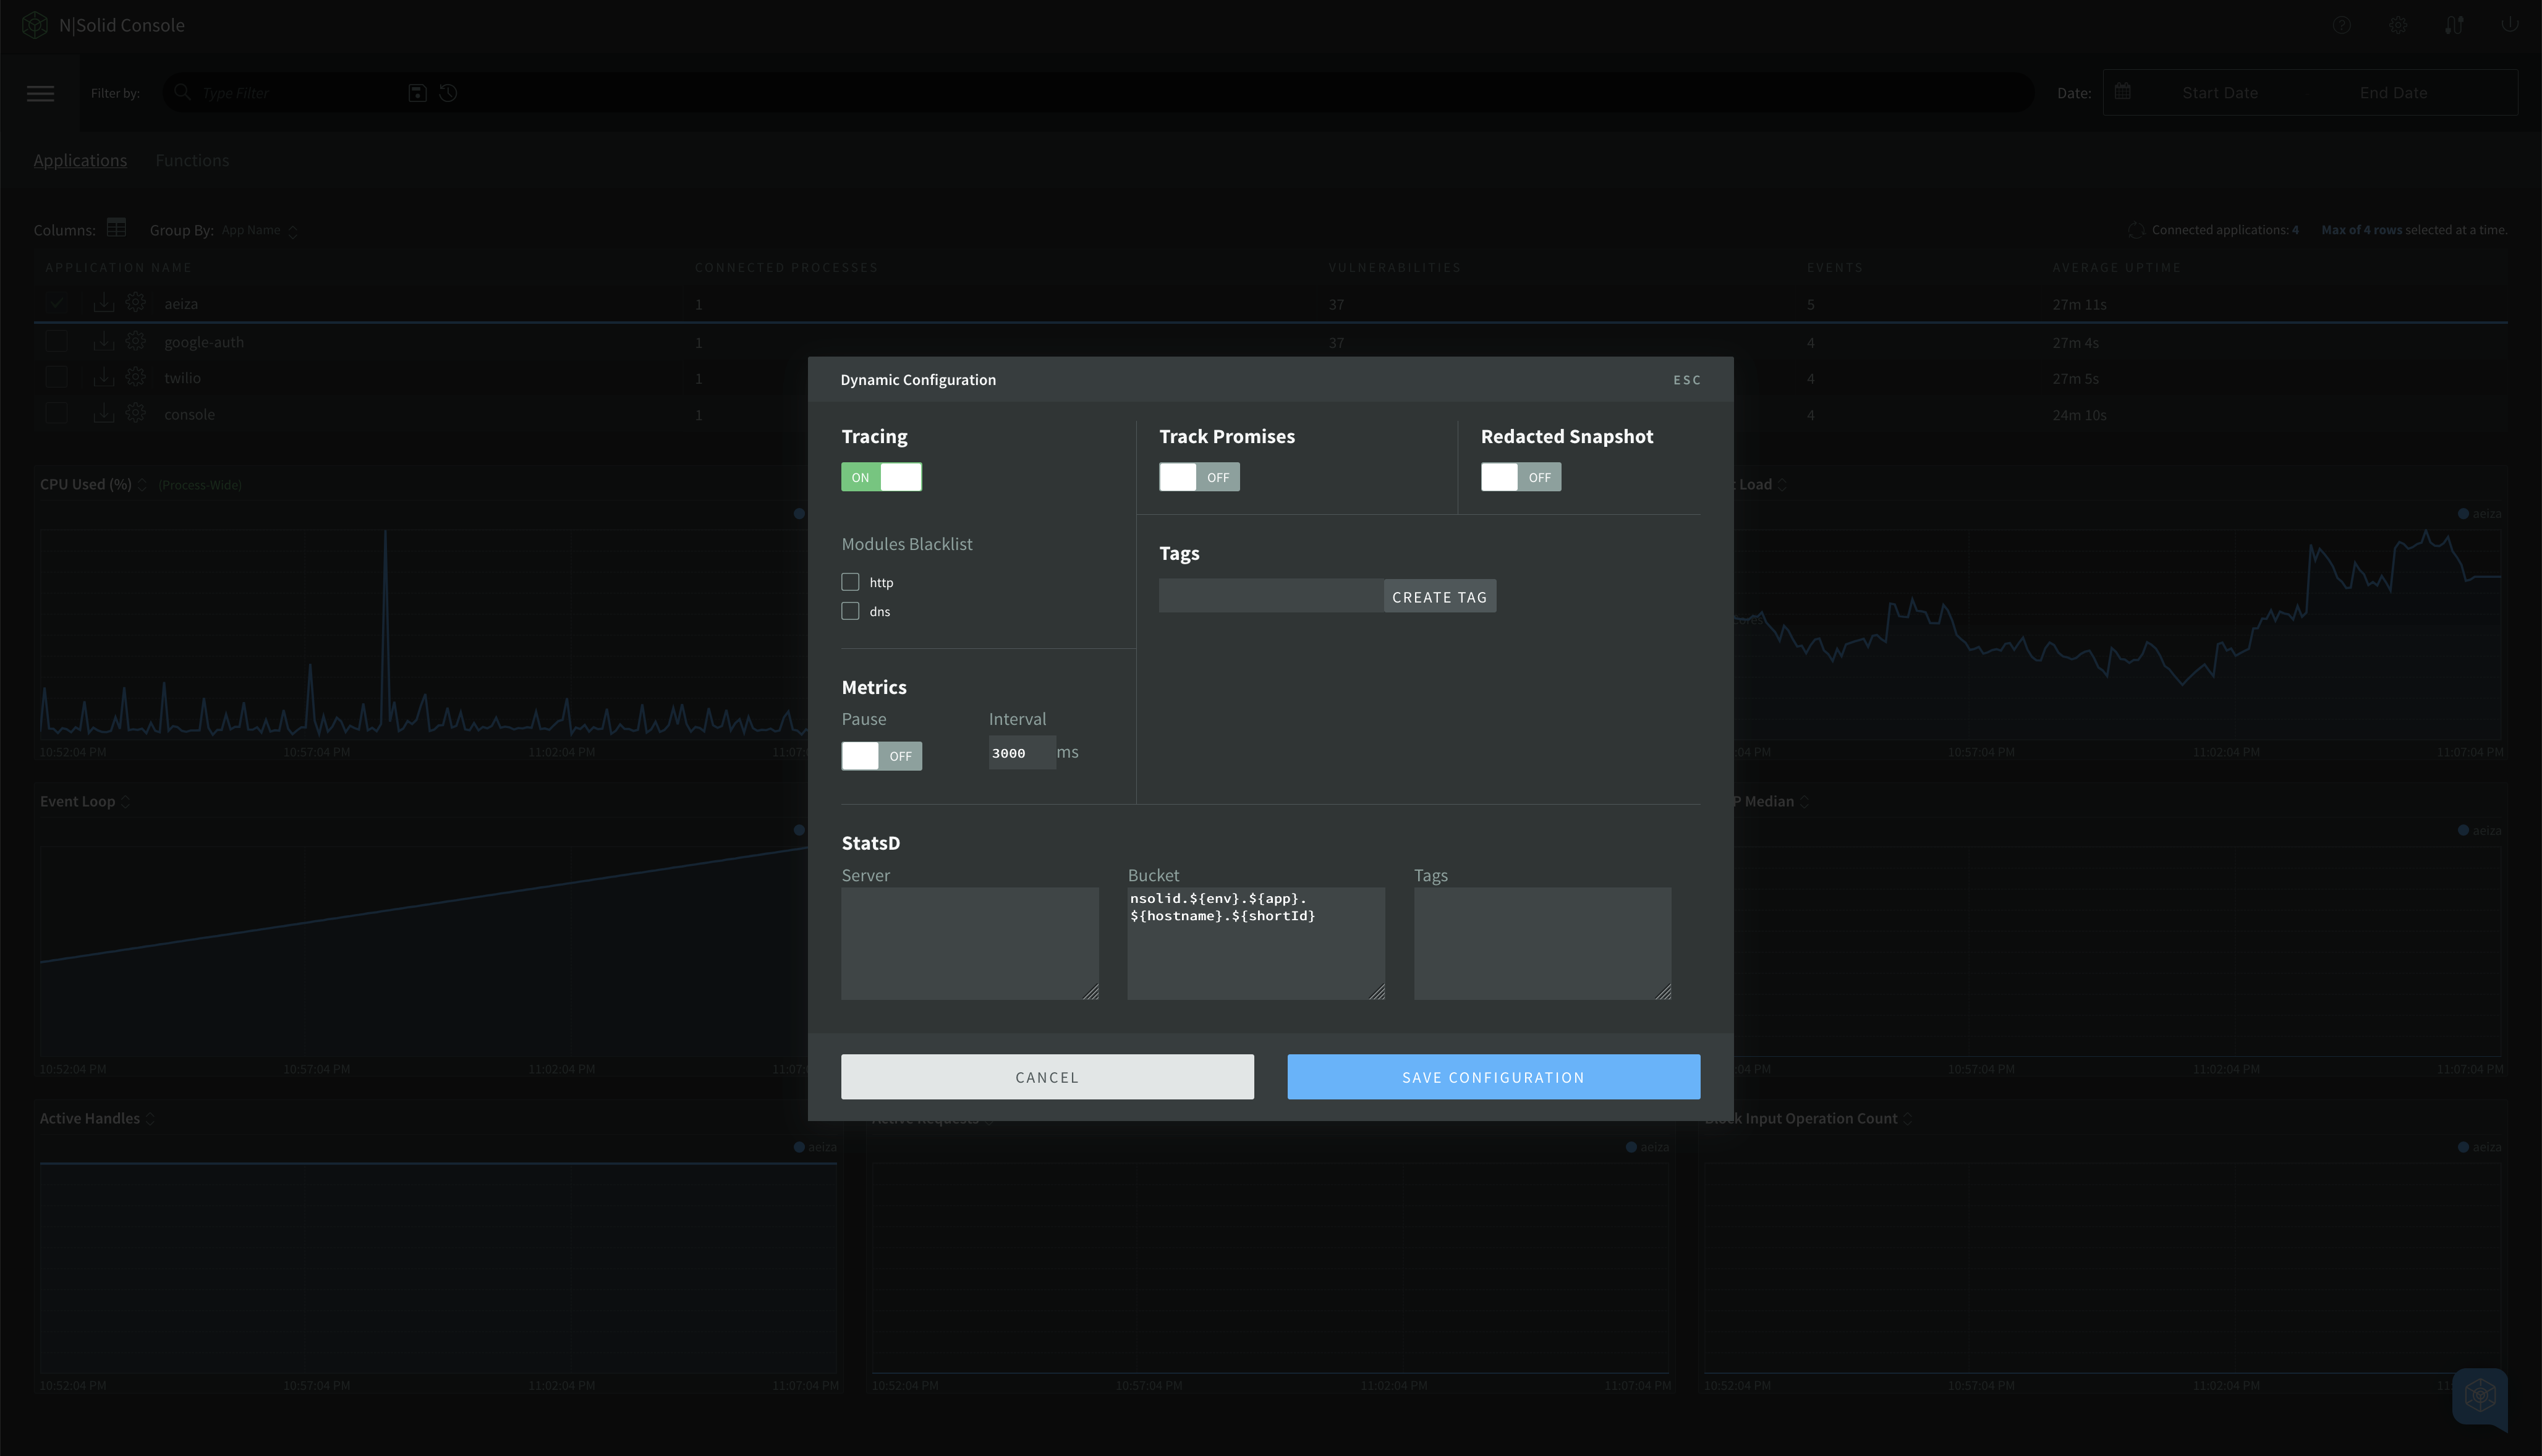Click the download icon for google-auth
This screenshot has height=1456, width=2542.
coord(104,341)
